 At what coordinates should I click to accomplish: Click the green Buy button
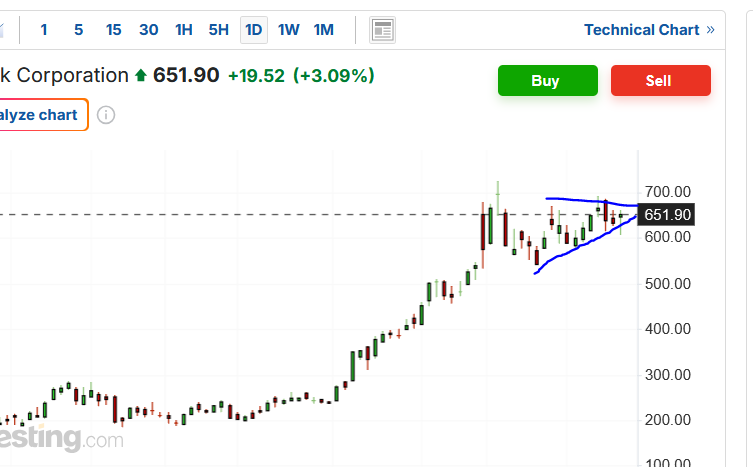[x=547, y=81]
